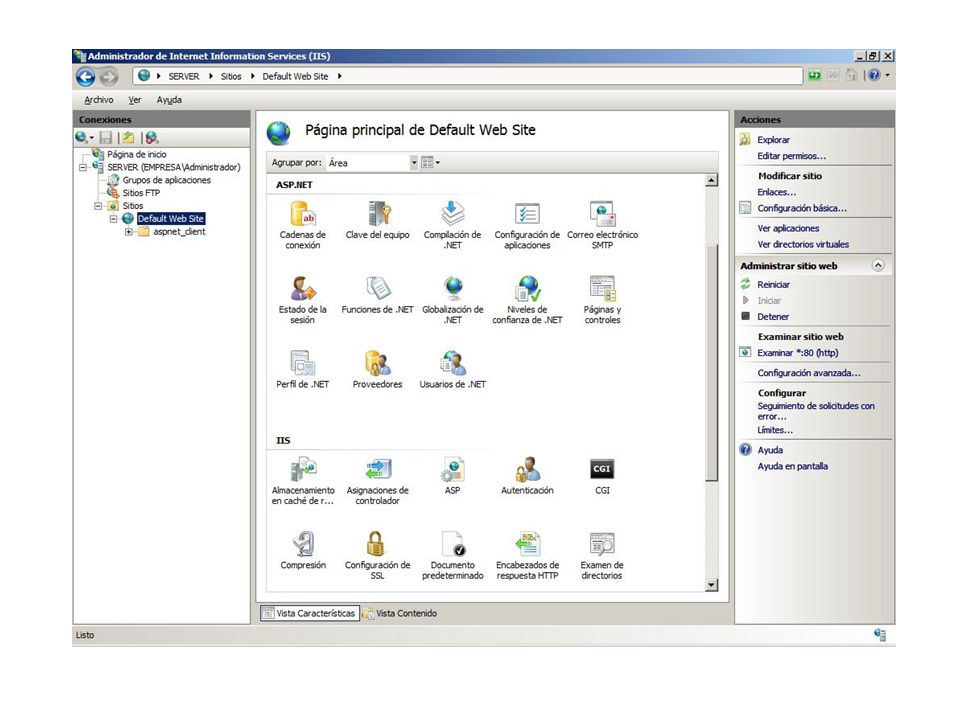960x720 pixels.
Task: Open Cadenas de conexión feature
Action: pyautogui.click(x=302, y=225)
